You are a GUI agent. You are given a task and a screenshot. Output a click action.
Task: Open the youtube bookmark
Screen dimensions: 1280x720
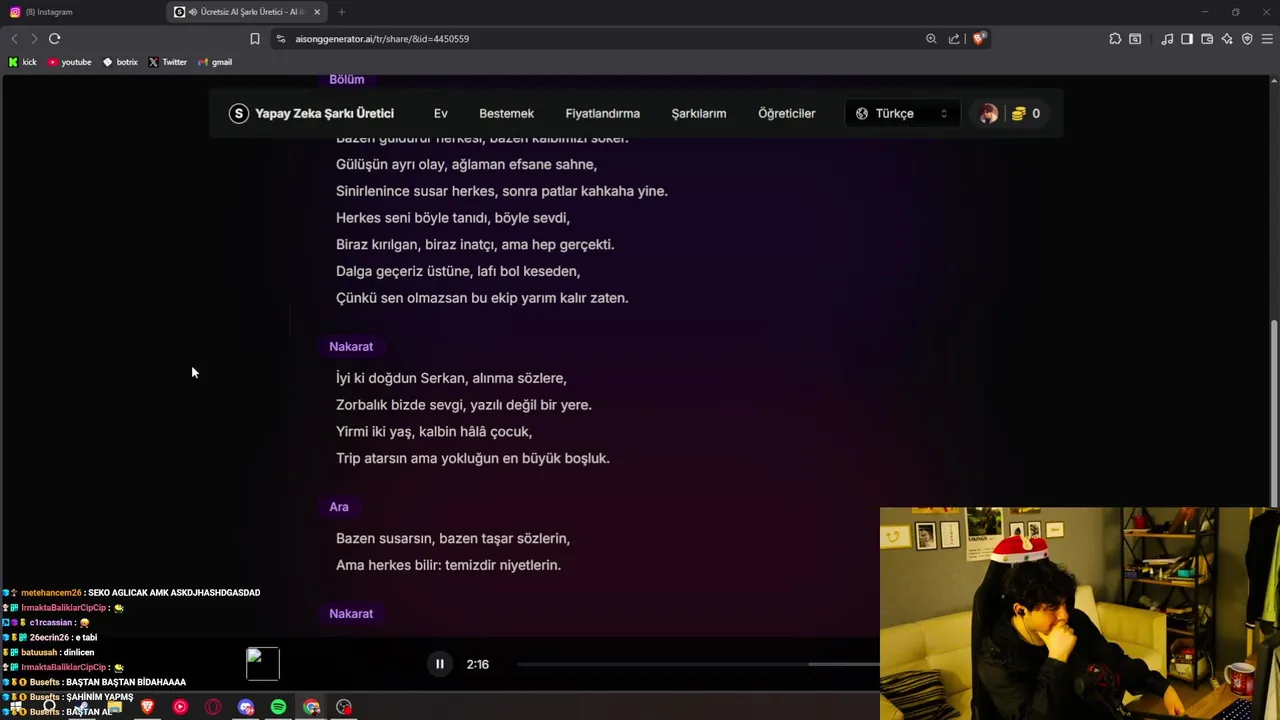pyautogui.click(x=69, y=62)
